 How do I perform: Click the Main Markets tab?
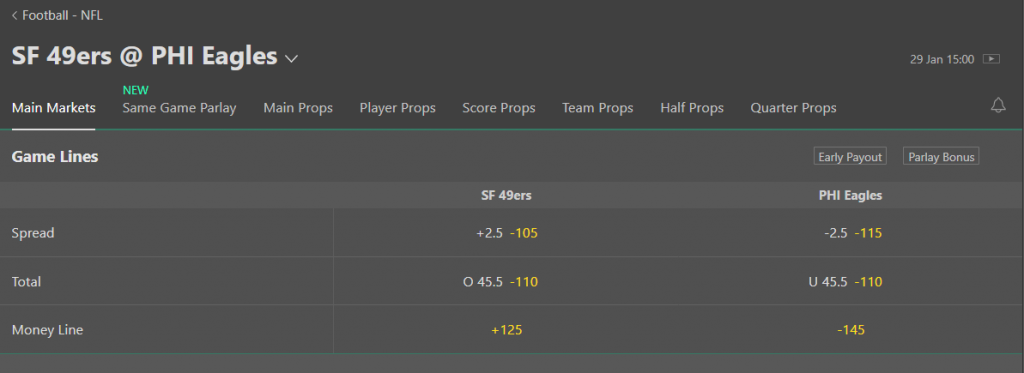coord(54,108)
